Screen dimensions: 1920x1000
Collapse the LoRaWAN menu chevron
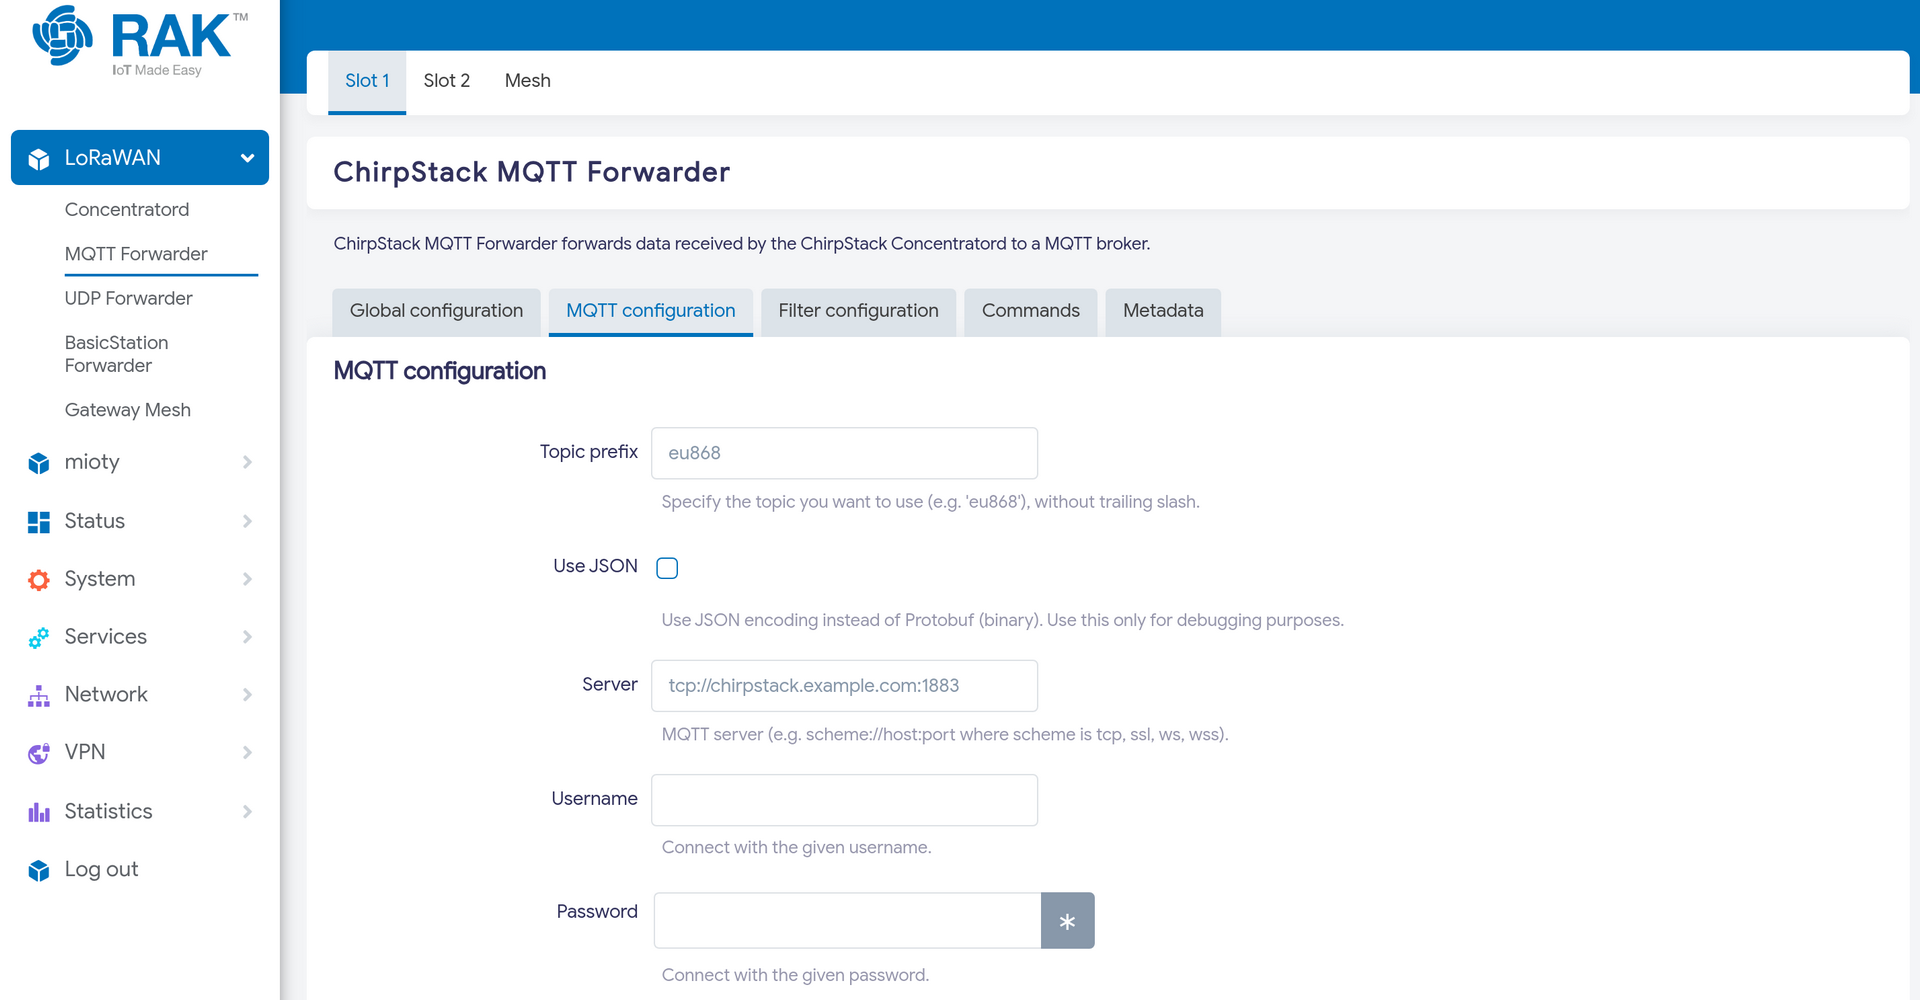pos(247,158)
